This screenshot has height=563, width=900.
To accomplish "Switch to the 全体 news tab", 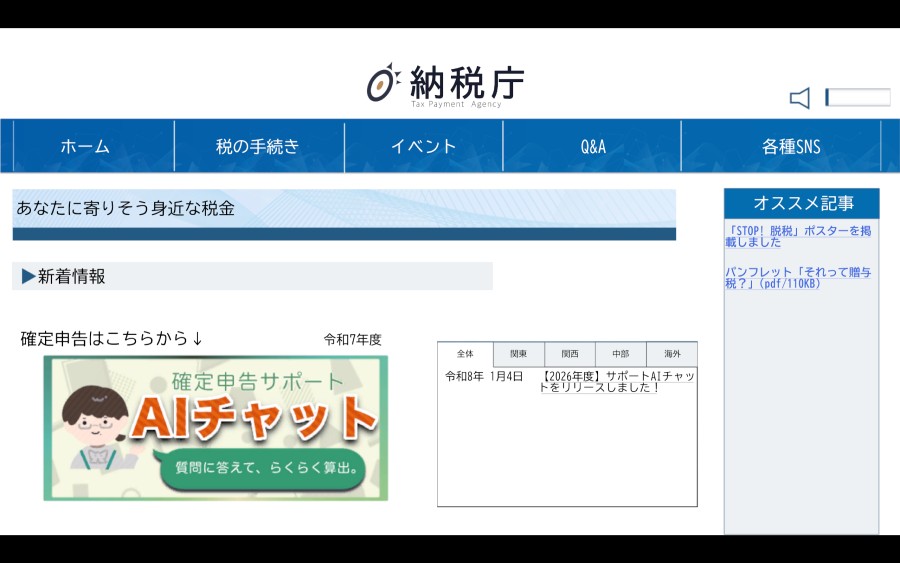I will tap(465, 354).
